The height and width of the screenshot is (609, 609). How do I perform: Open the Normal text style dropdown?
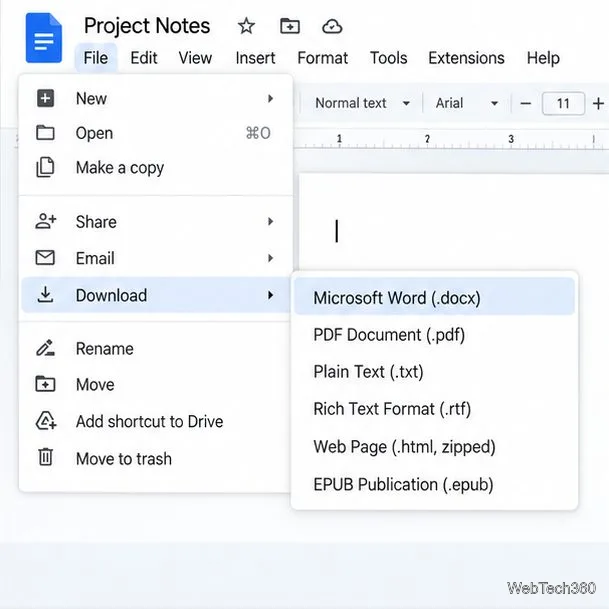(362, 103)
